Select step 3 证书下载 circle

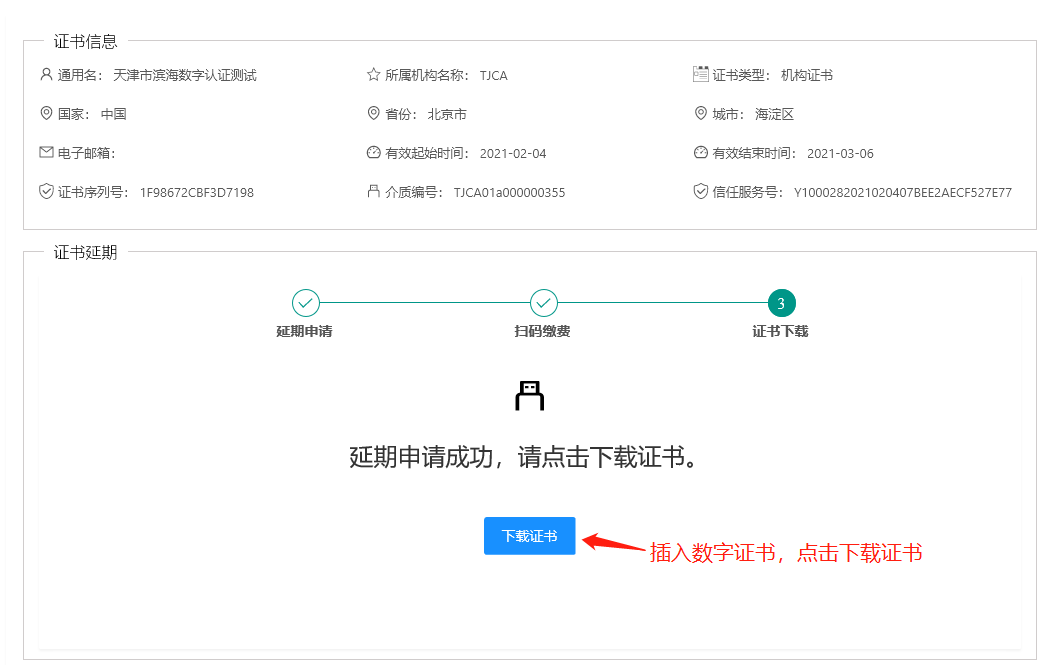[x=781, y=302]
